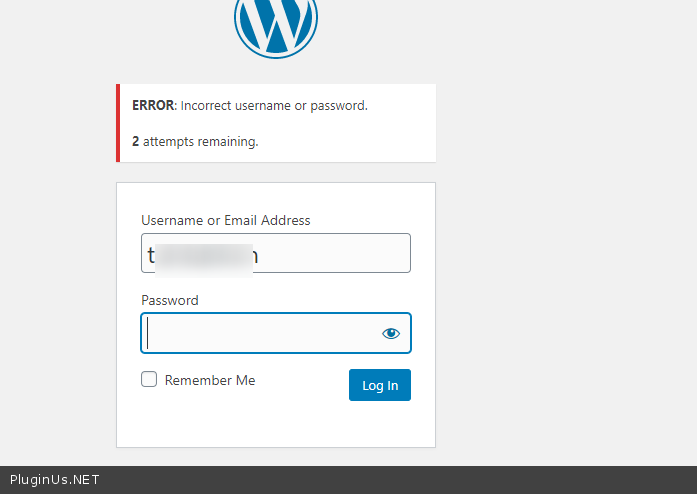
Task: Place cursor after first letter t in username
Action: pyautogui.click(x=156, y=255)
